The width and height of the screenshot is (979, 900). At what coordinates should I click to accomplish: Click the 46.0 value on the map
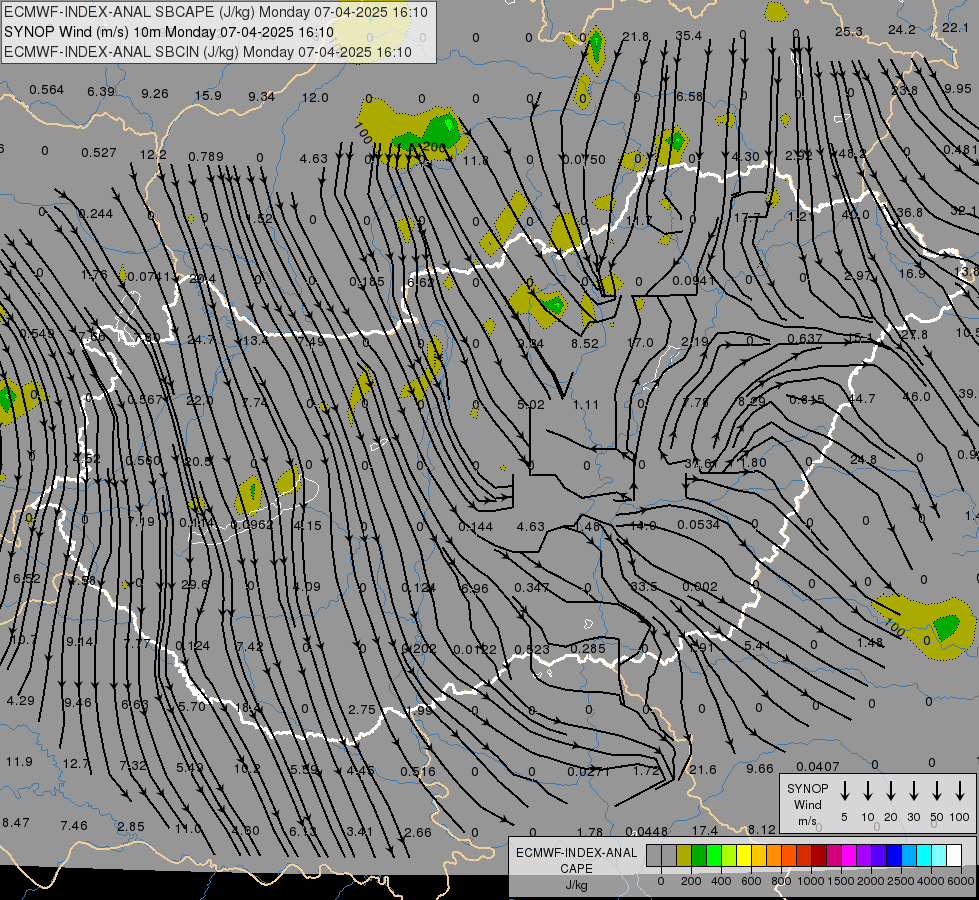click(916, 397)
